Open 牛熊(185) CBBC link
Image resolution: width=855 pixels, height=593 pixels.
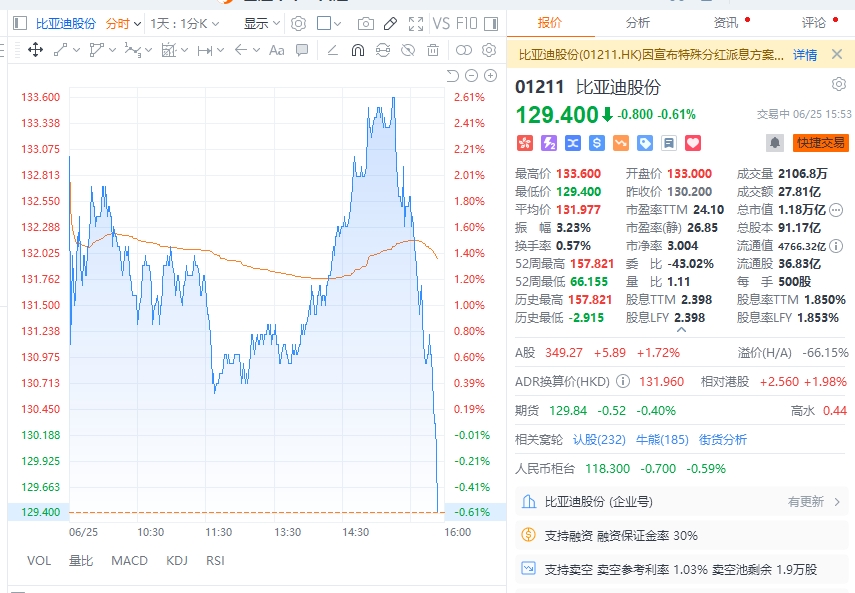662,439
